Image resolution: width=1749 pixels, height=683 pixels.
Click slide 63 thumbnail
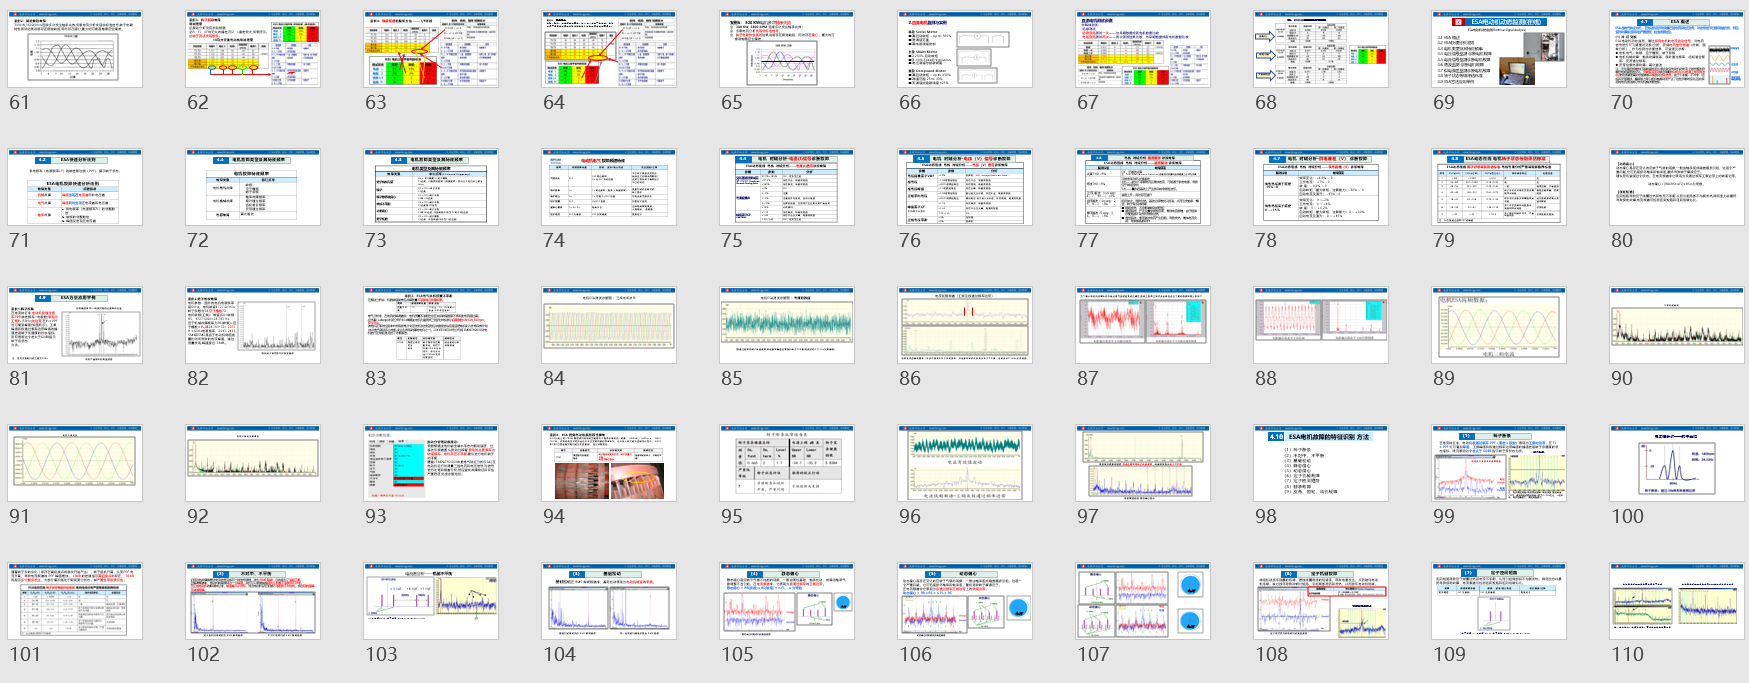(431, 49)
